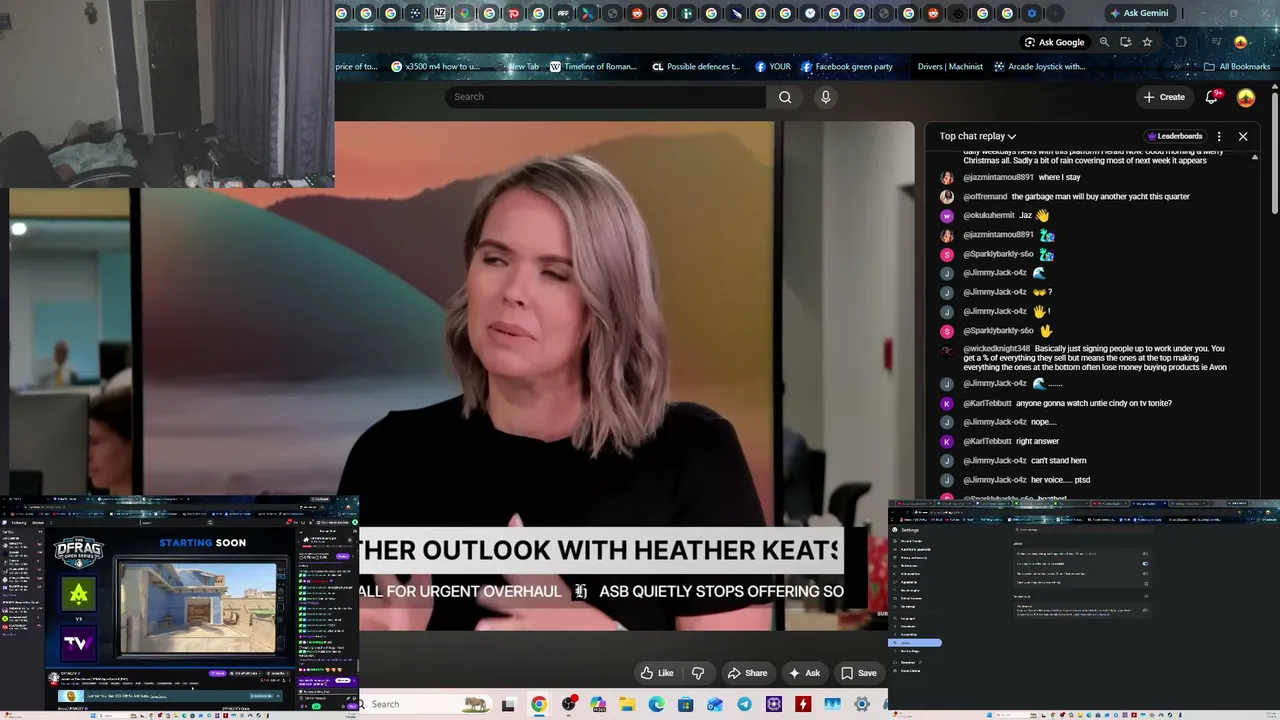Open the 'Timeline of Roman...' bookmark
Viewport: 1280px width, 720px height.
pos(592,67)
